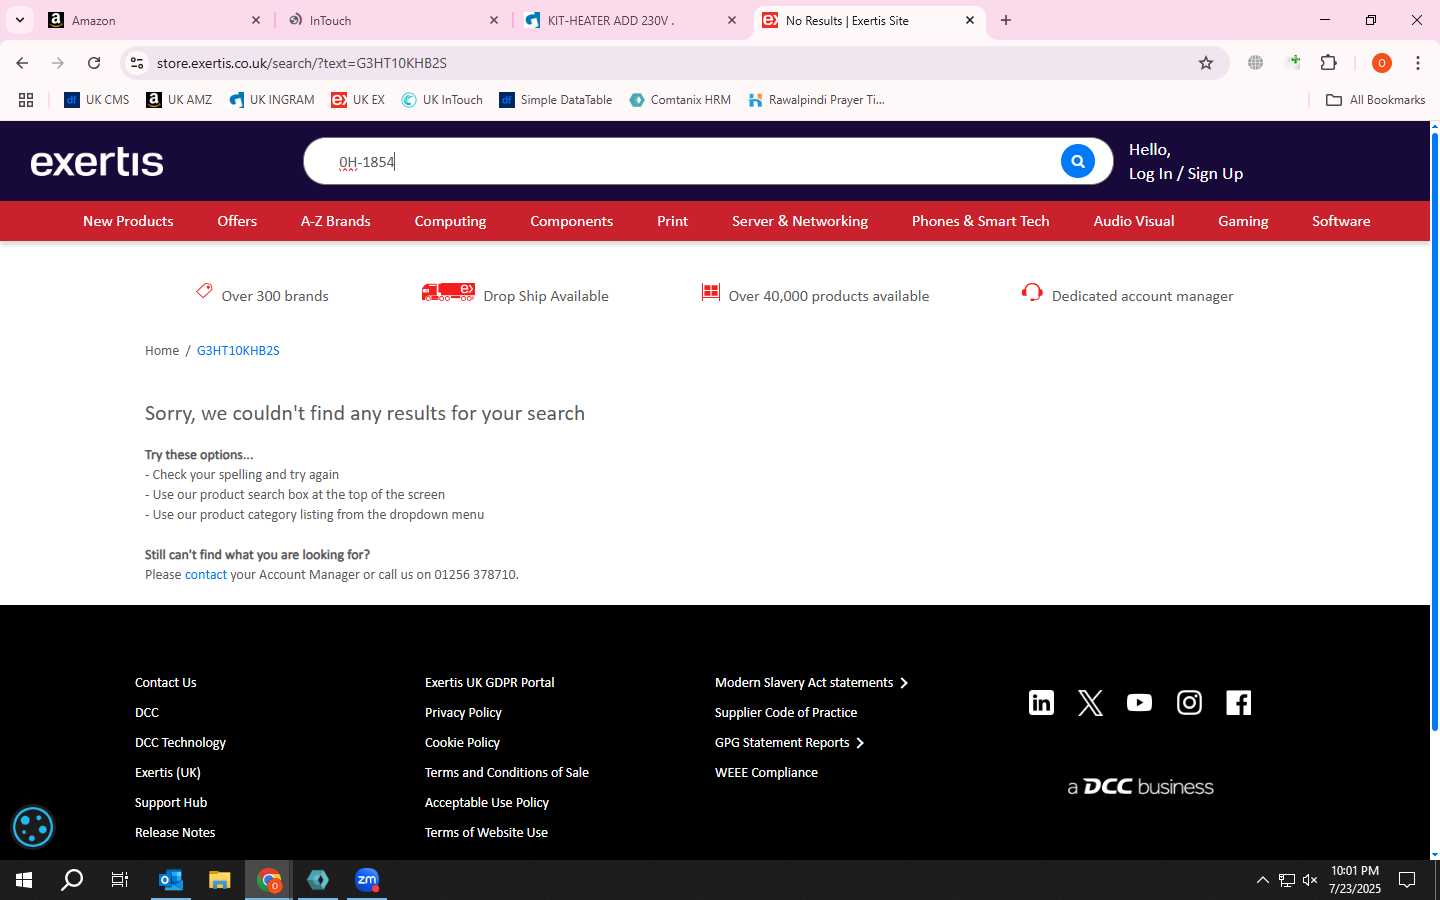Click the browser address bar URL
This screenshot has height=900, width=1440.
click(x=302, y=63)
